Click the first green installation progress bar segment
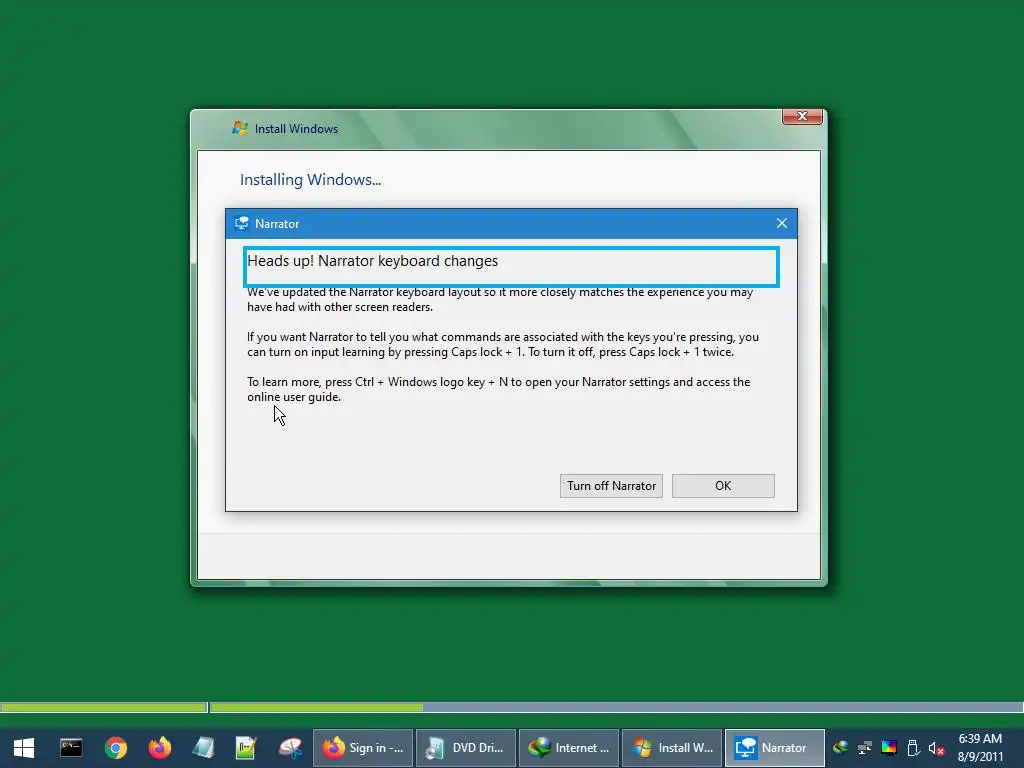Screen dimensions: 1024x768 [104, 707]
